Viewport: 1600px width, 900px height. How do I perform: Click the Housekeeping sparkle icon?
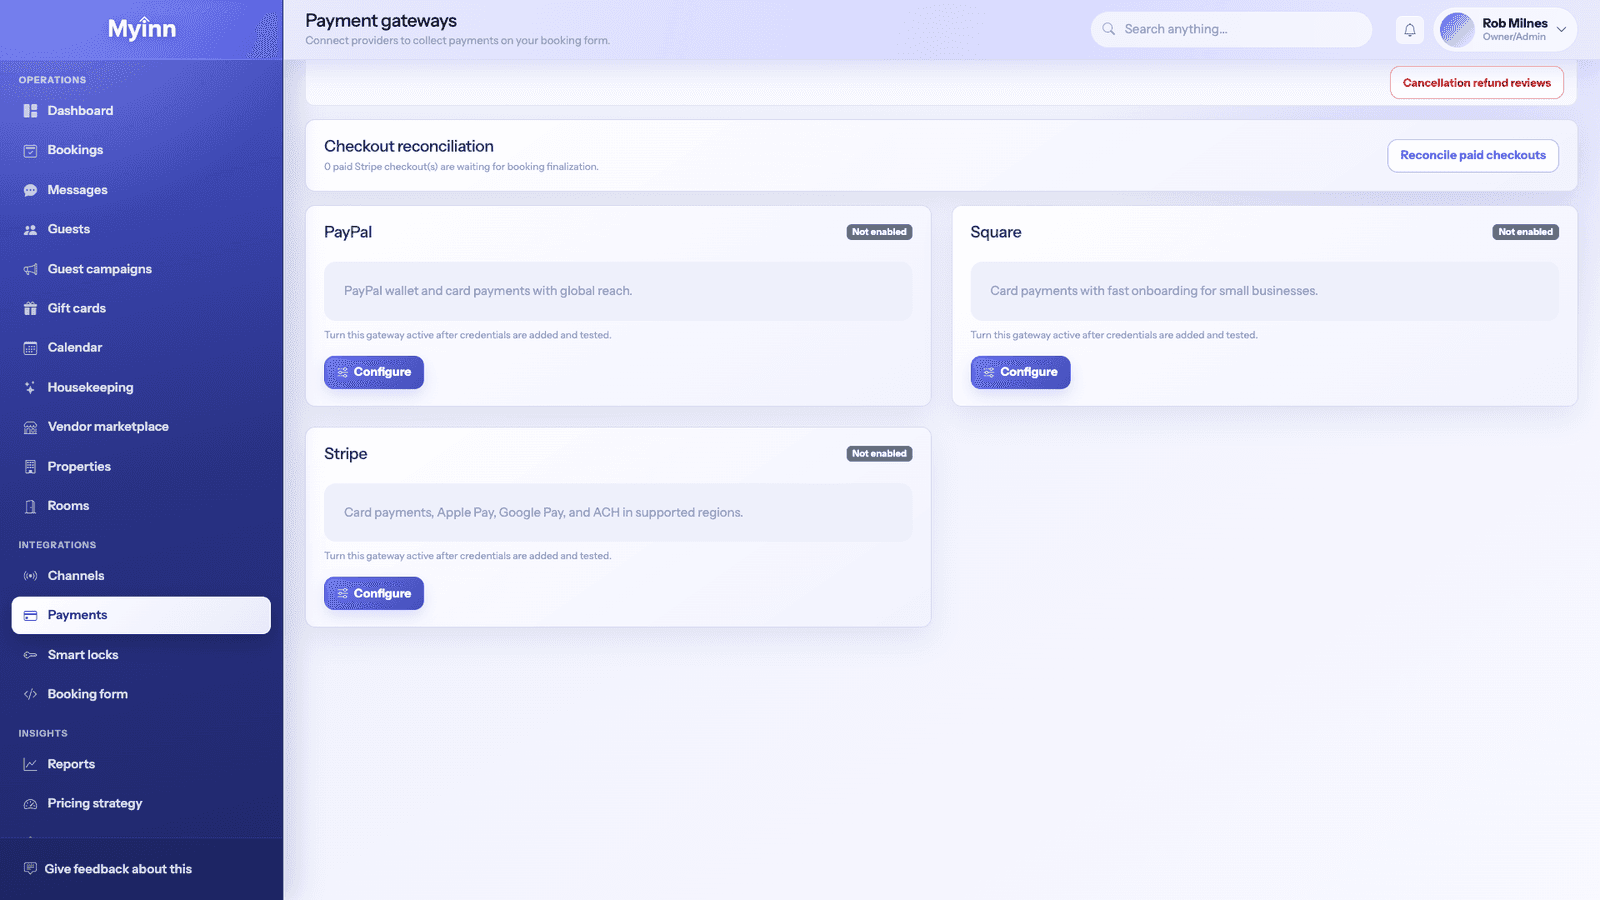[x=30, y=387]
